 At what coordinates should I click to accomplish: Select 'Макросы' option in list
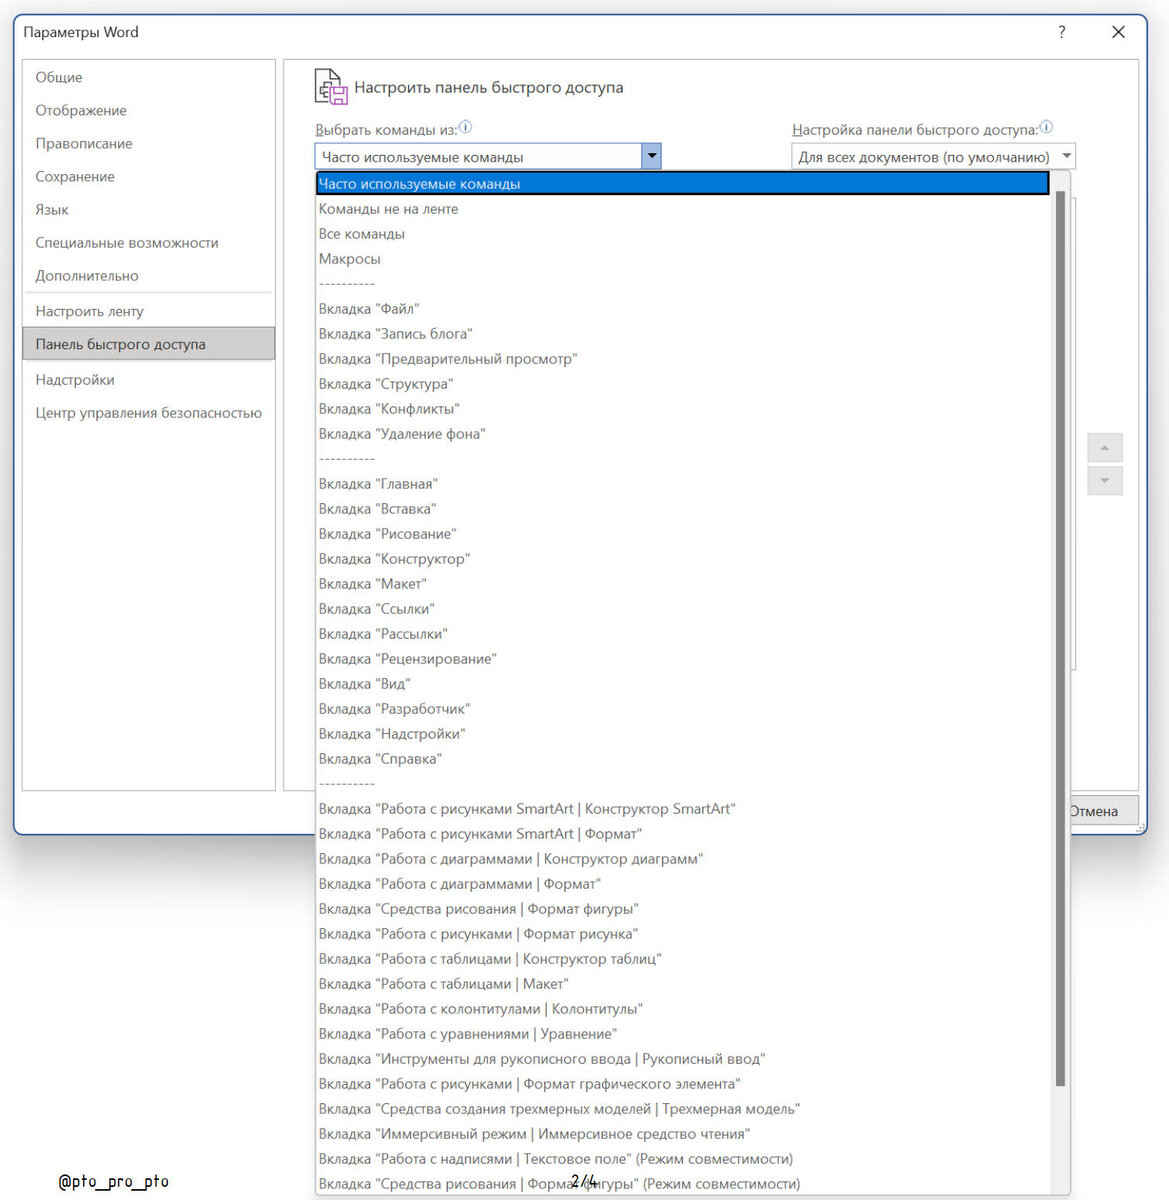click(684, 259)
